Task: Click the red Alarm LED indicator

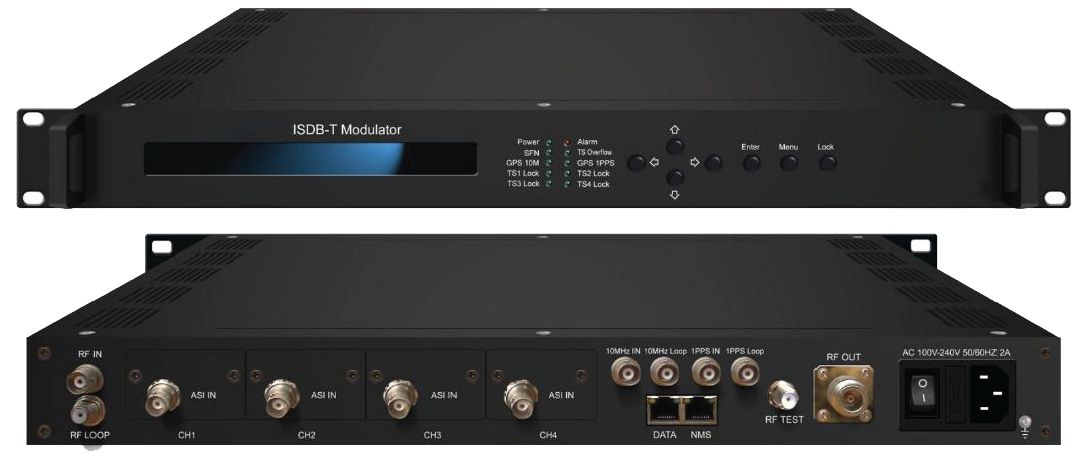Action: 566,142
